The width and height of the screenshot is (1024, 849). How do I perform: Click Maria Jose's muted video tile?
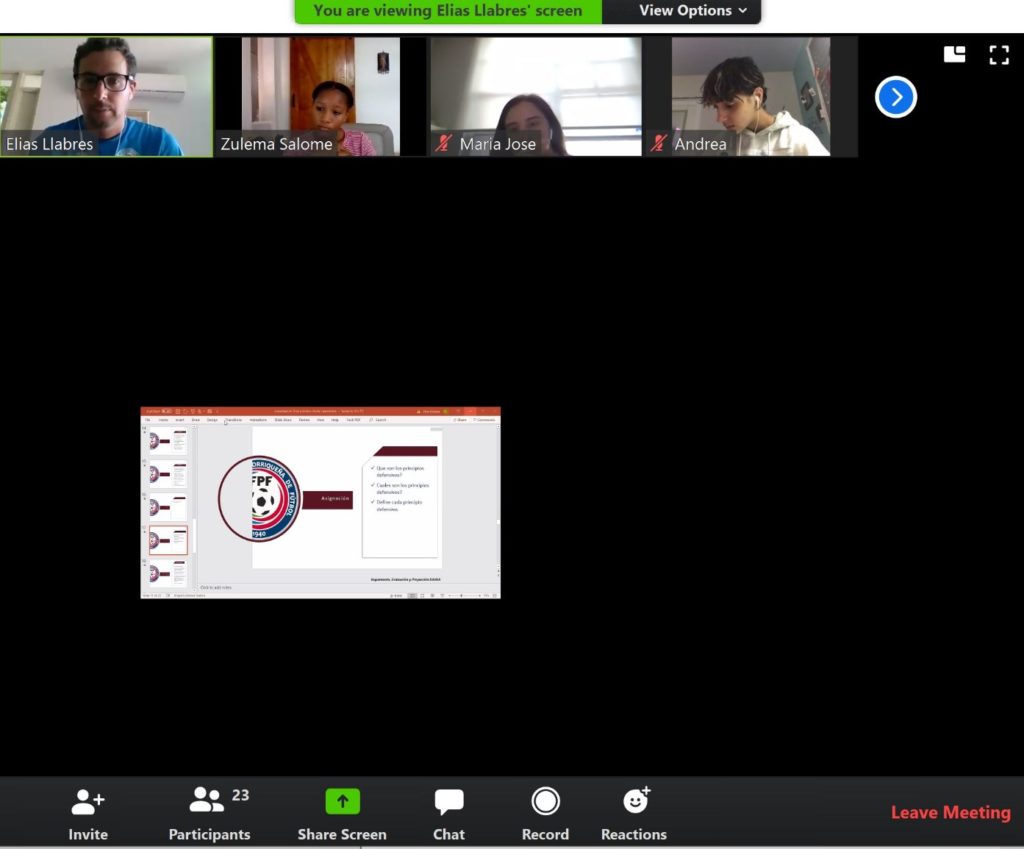click(x=535, y=96)
